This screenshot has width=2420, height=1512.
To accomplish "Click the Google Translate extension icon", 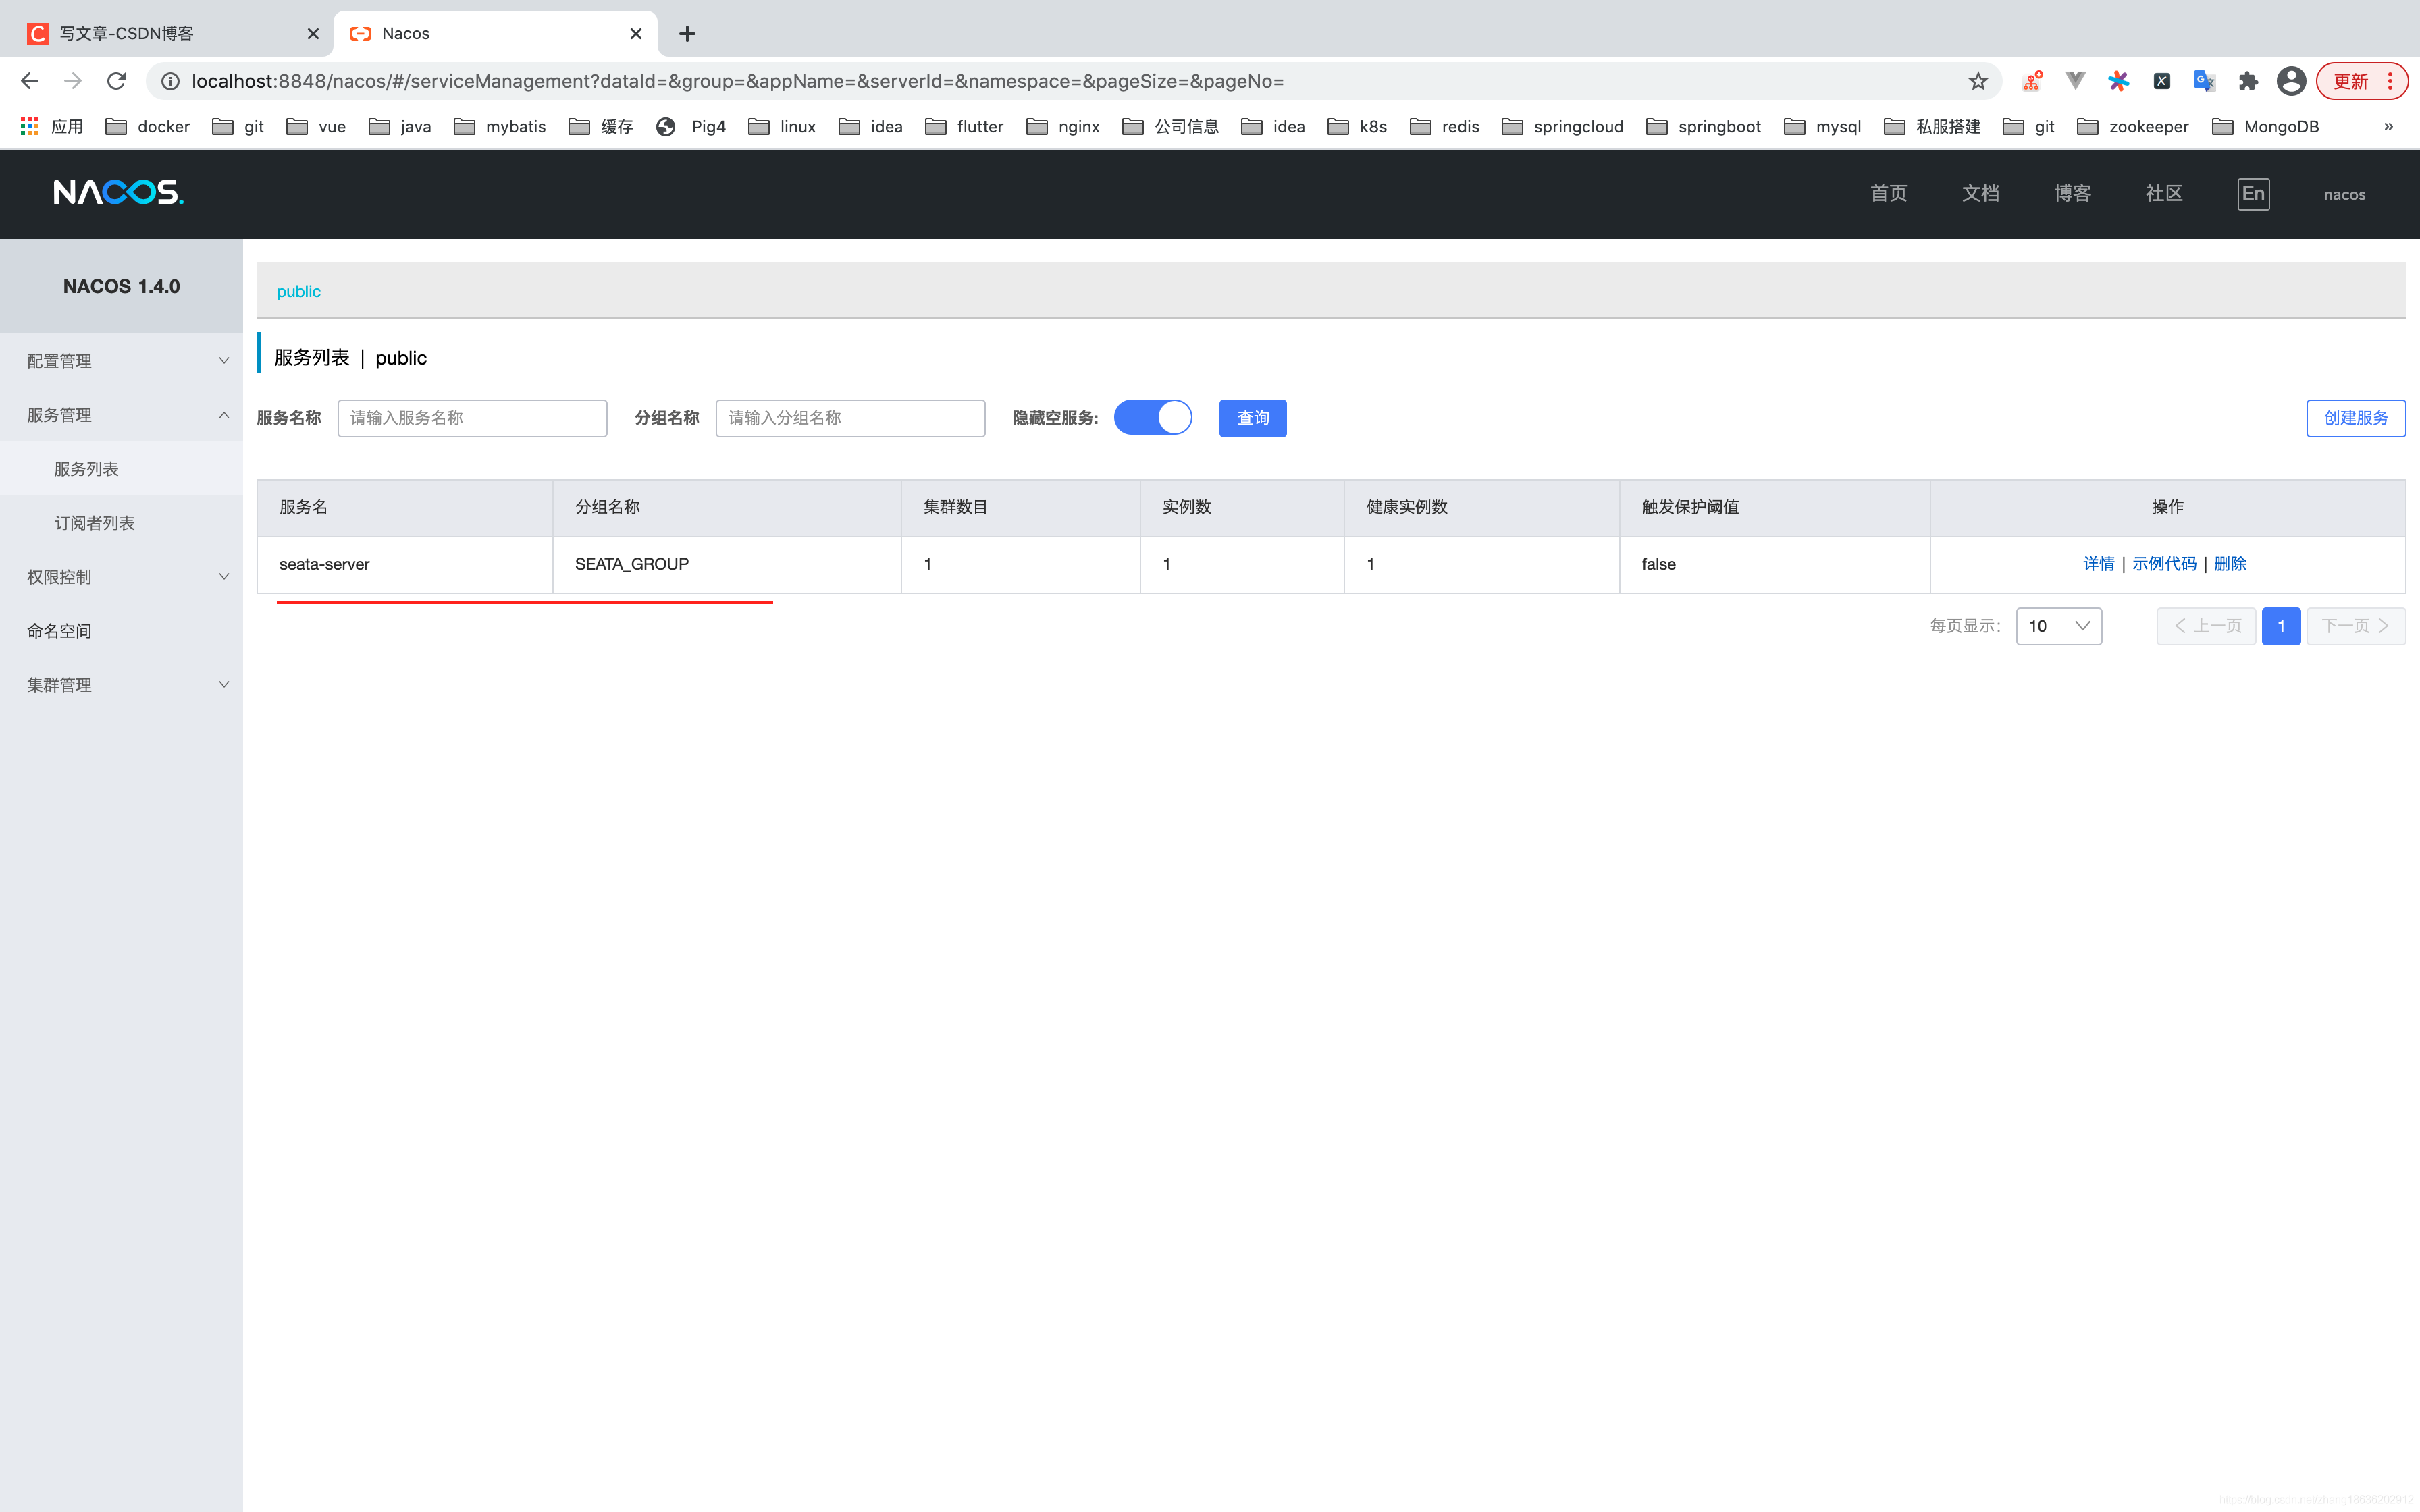I will coord(2205,81).
